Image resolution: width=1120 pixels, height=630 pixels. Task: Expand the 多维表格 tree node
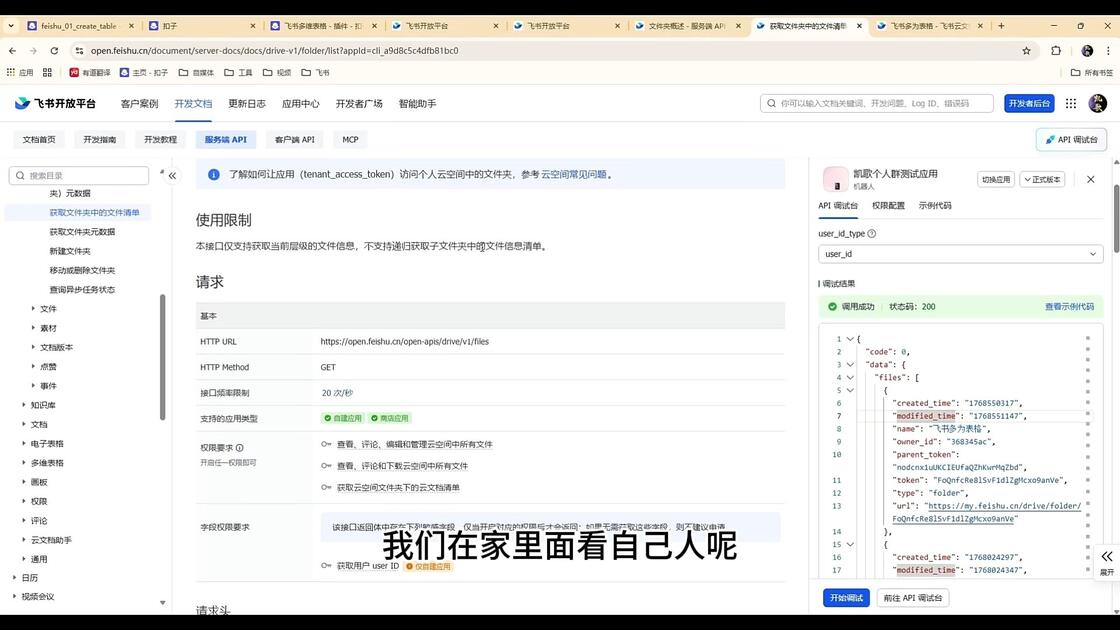click(x=24, y=463)
